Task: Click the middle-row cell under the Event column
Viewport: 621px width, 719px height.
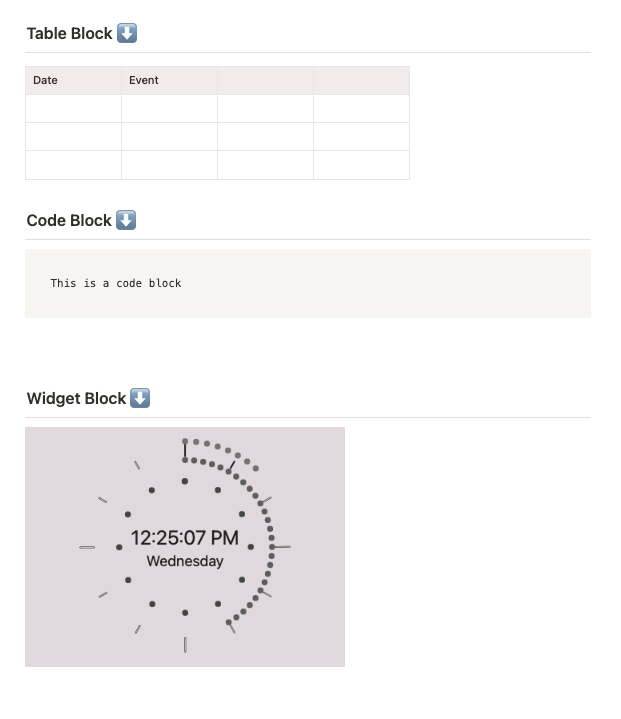Action: pos(169,136)
